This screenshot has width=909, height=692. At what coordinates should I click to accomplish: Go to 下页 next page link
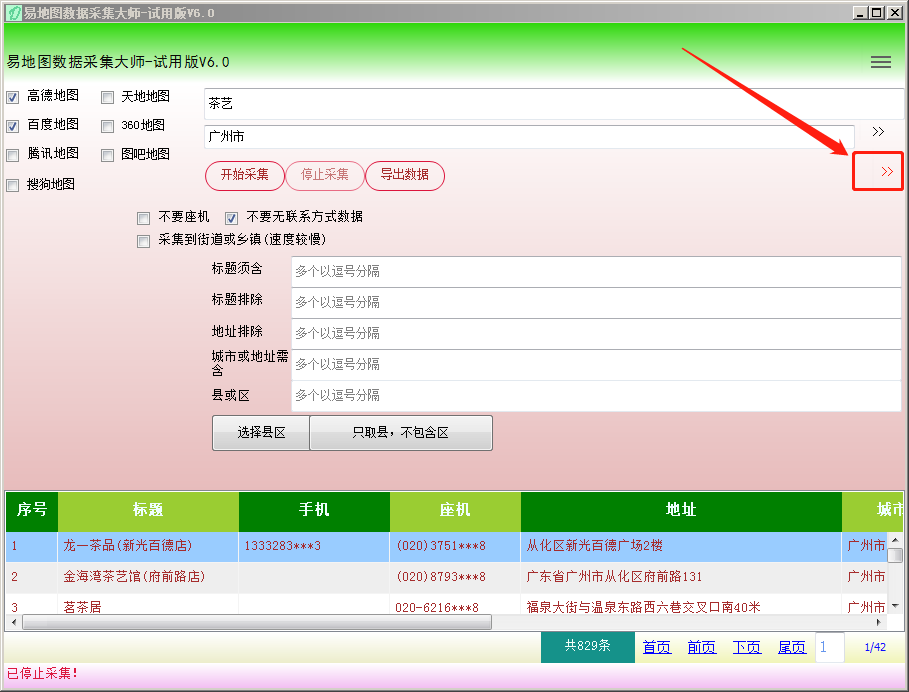[747, 647]
